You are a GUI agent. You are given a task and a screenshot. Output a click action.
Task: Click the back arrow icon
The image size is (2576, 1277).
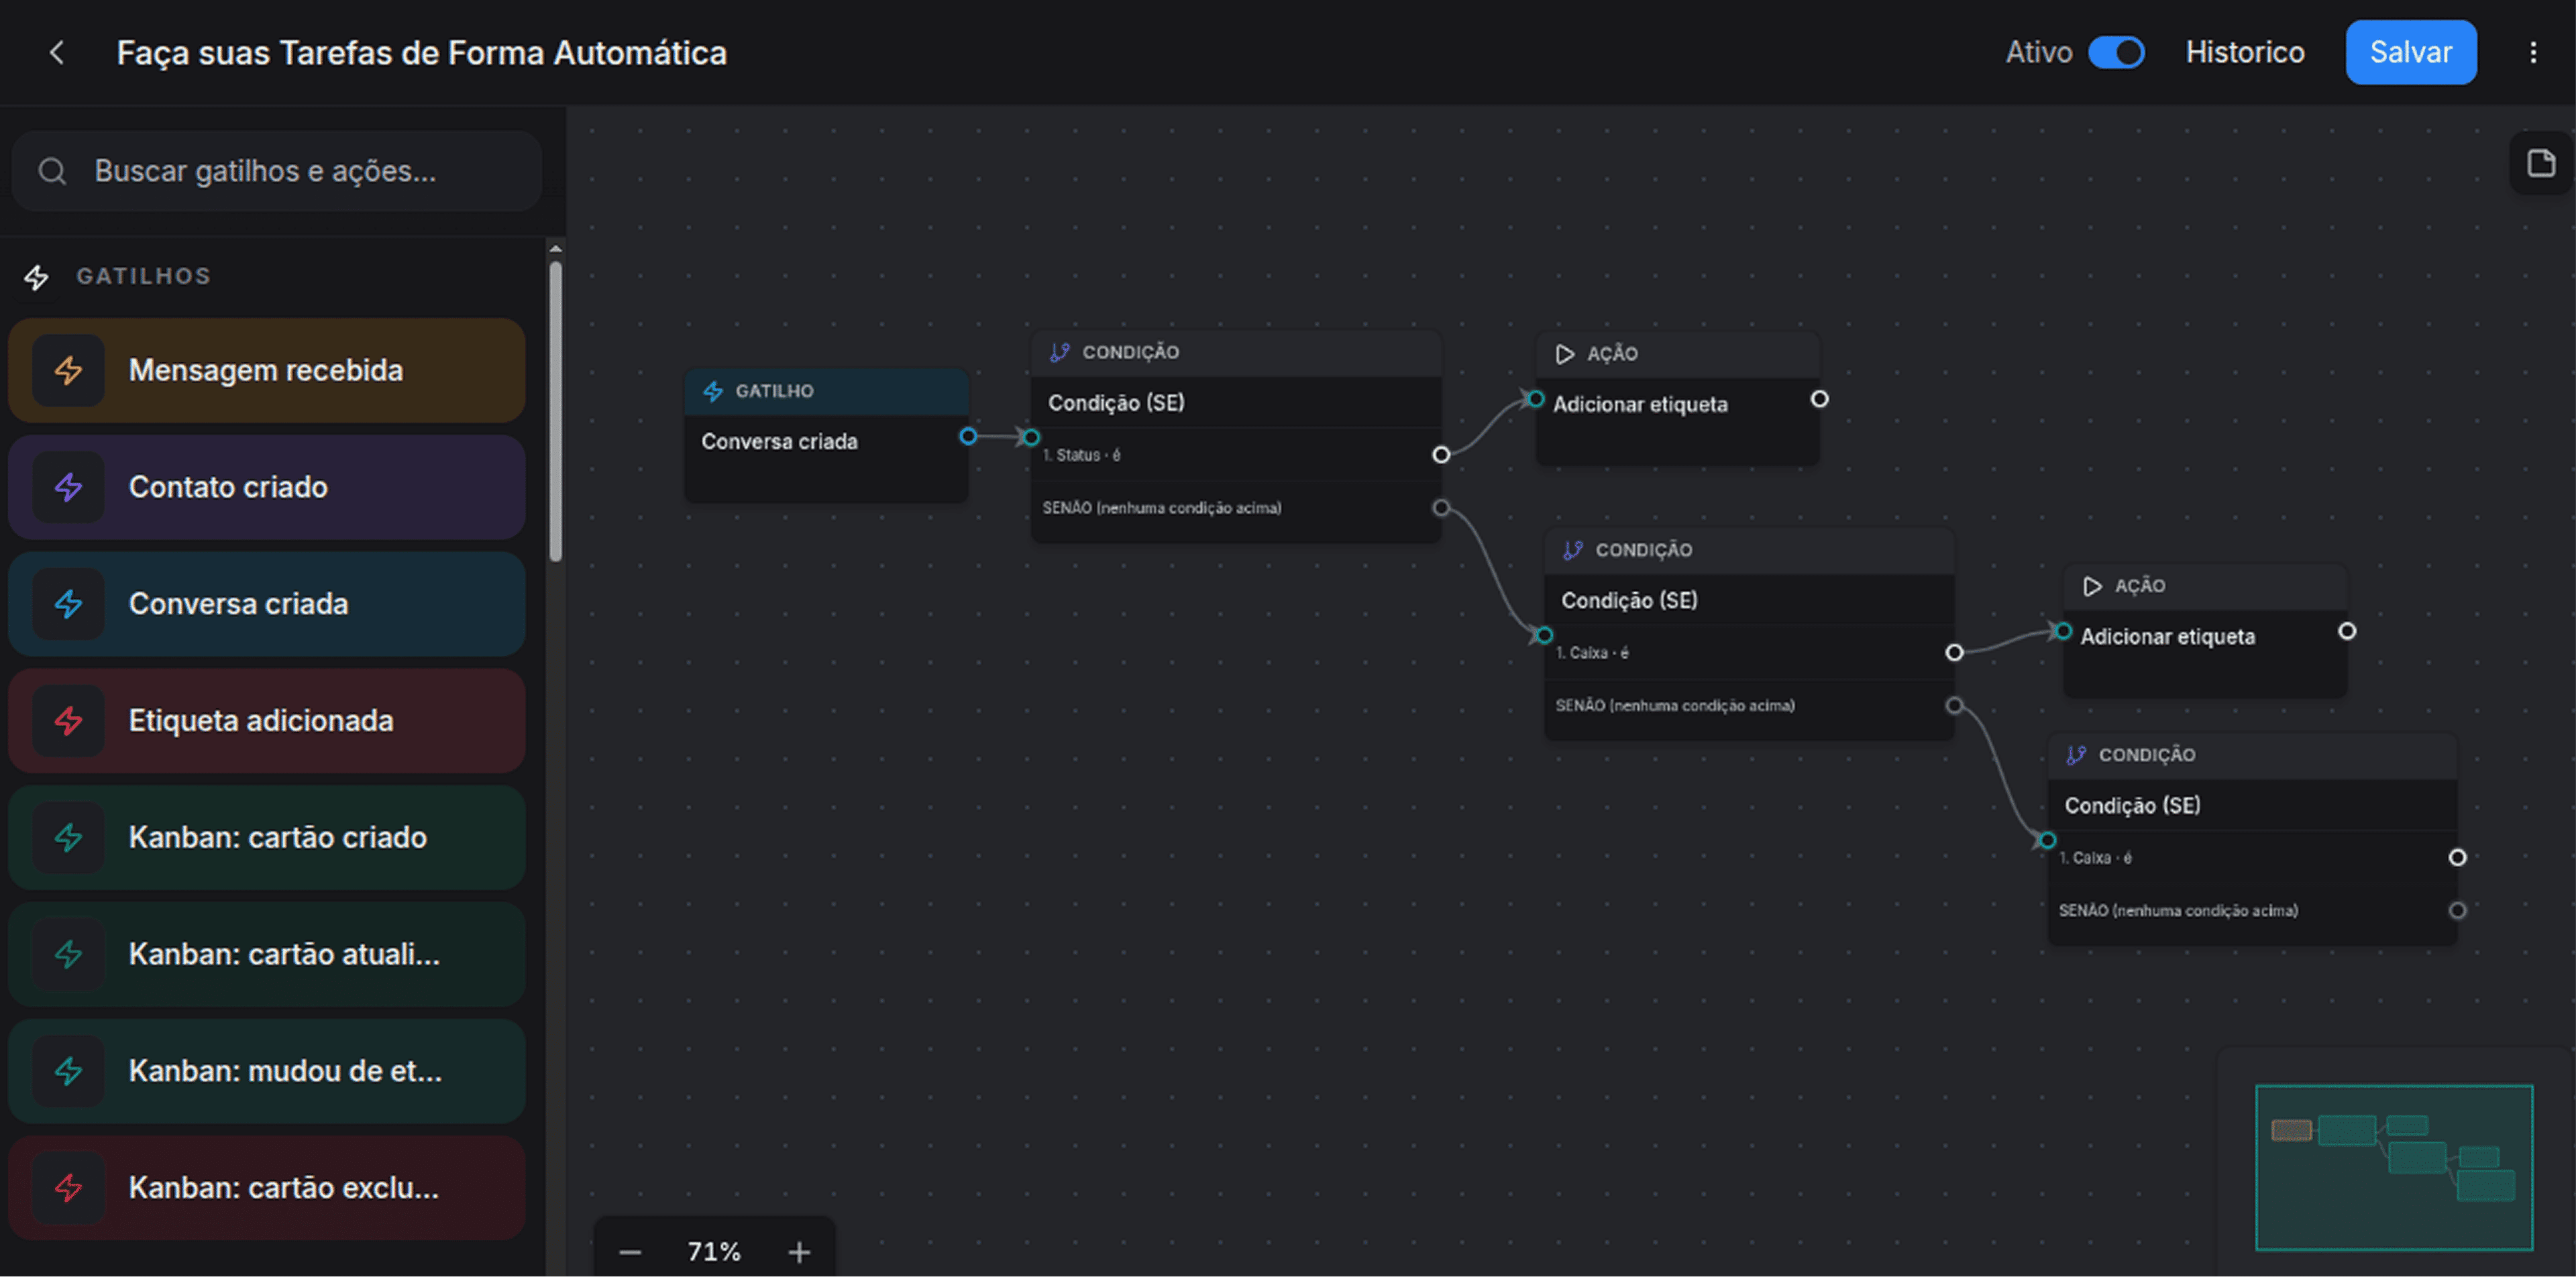[x=57, y=52]
